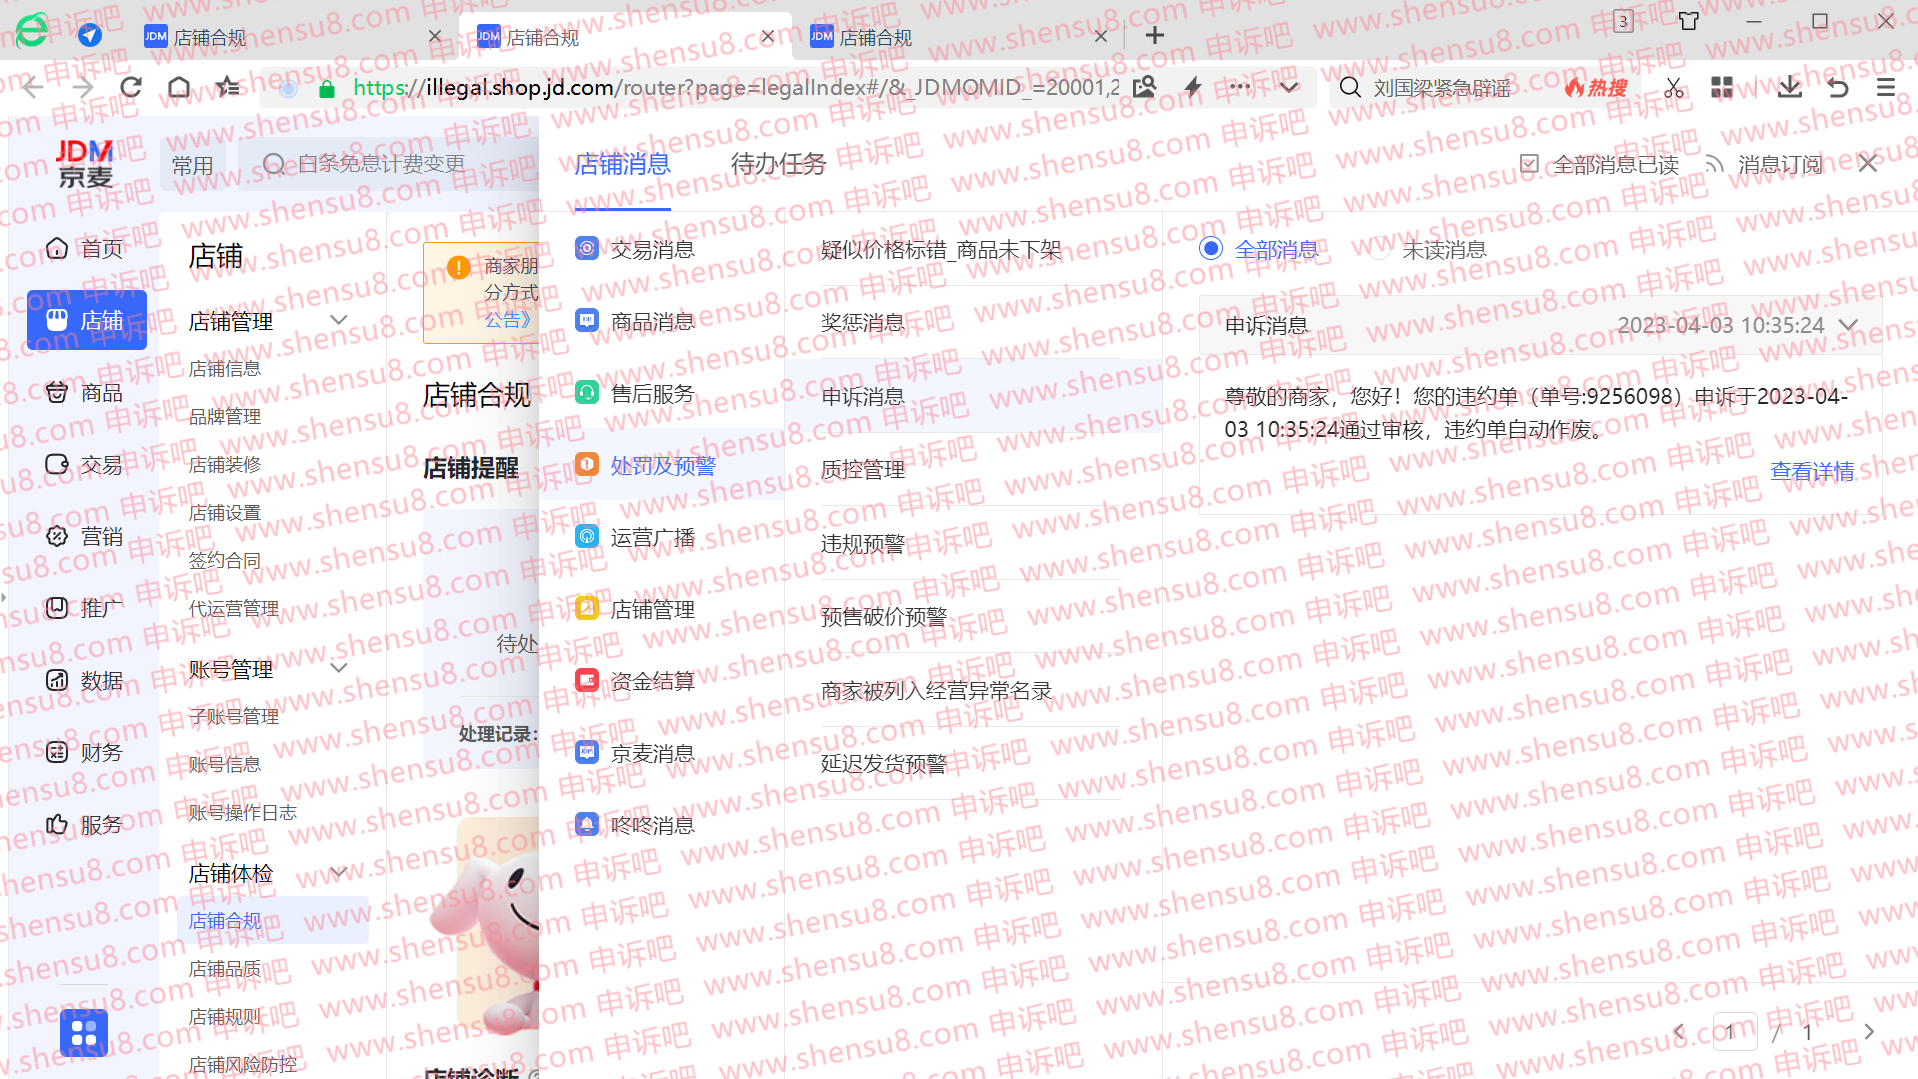Click 常用 button near search
Screen dimensions: 1918x1079
[192, 164]
